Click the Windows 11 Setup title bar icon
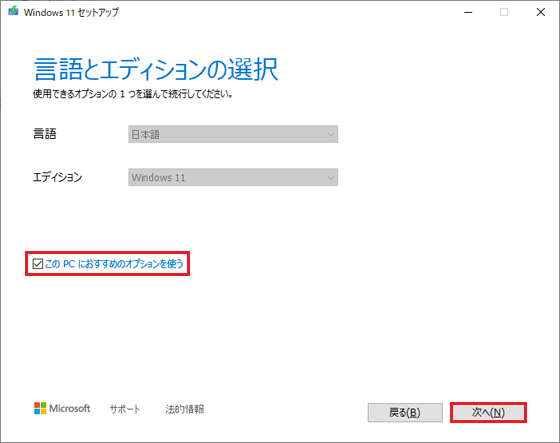 (x=14, y=11)
